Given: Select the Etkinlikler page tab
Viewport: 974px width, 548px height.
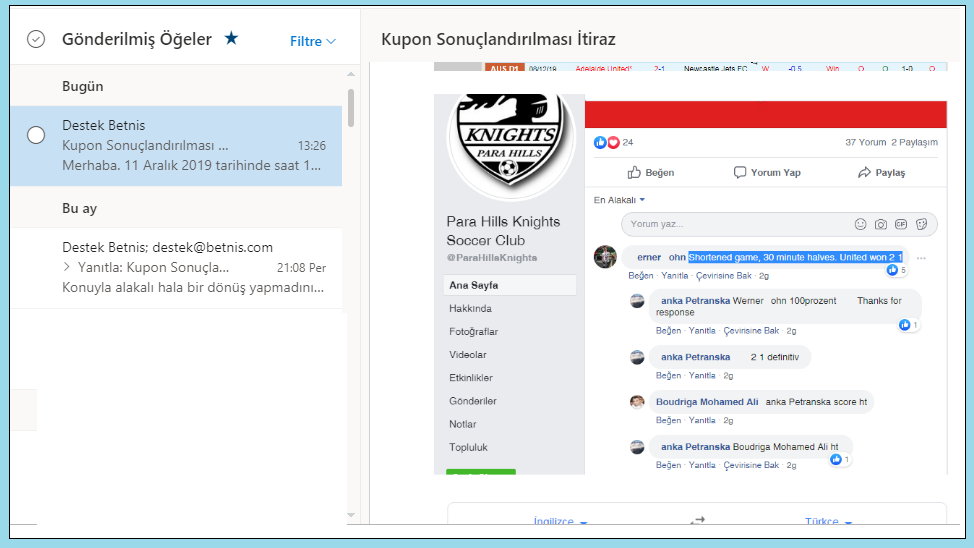Looking at the screenshot, I should pos(471,378).
